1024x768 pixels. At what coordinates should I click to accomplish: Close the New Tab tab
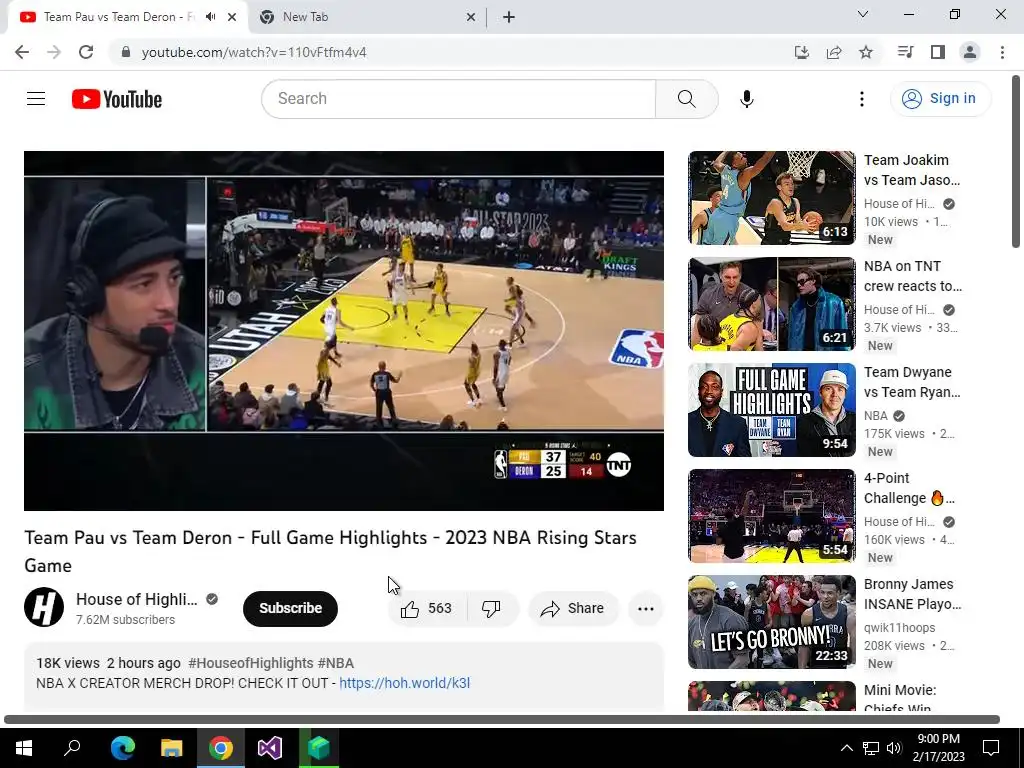pyautogui.click(x=471, y=17)
